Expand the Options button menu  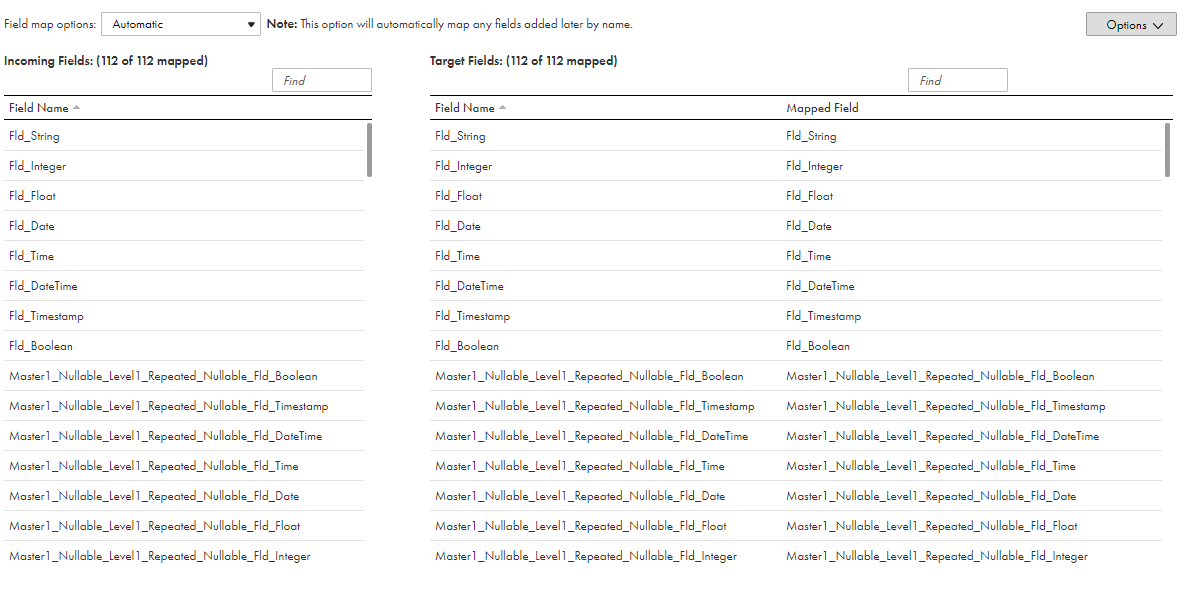(1130, 25)
